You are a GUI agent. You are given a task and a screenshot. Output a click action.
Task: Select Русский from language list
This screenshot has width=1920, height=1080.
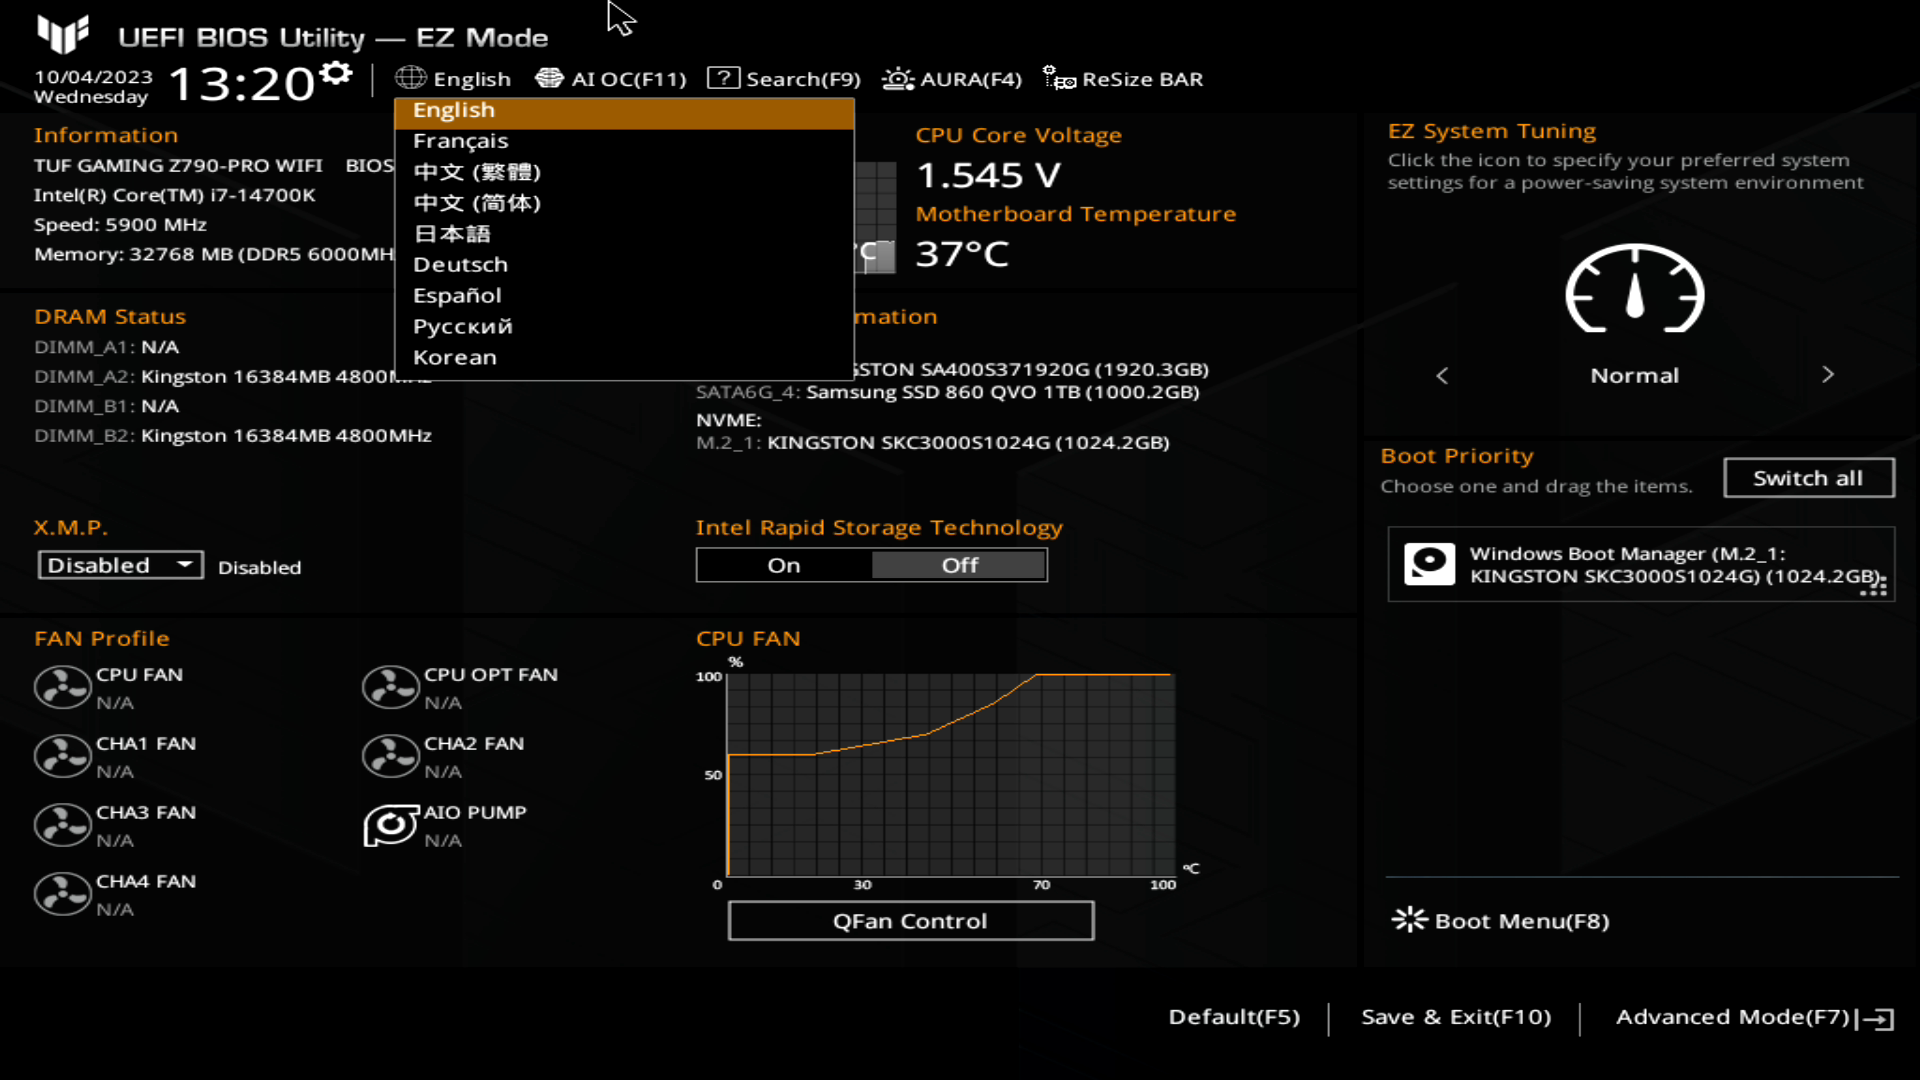pyautogui.click(x=624, y=327)
